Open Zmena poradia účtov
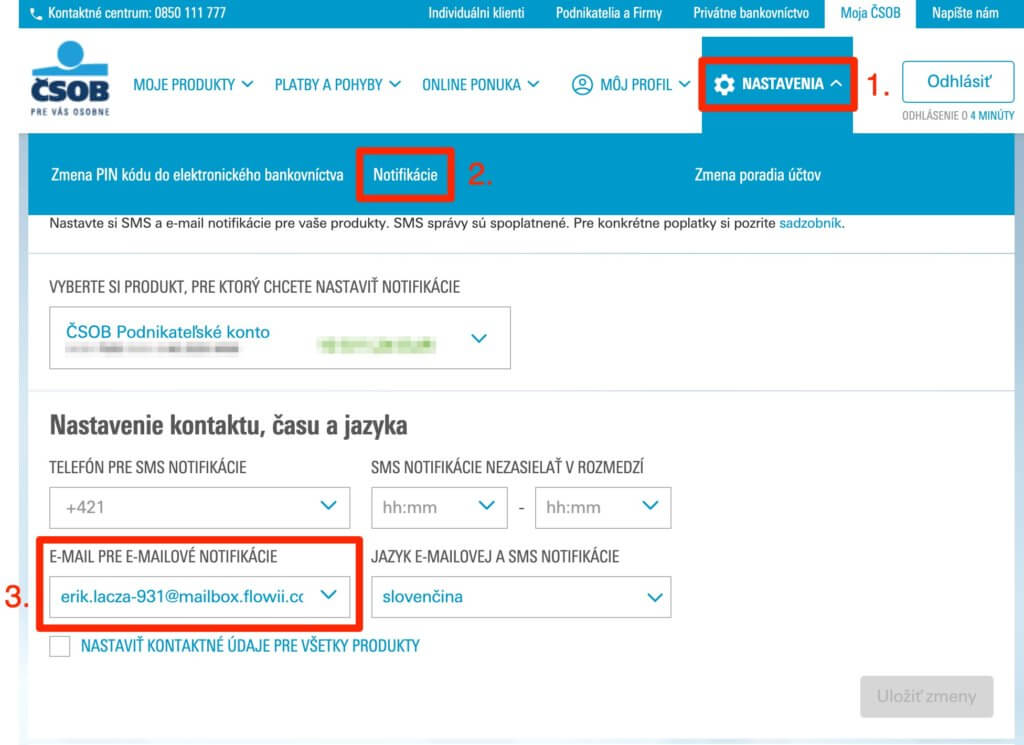1024x745 pixels. [x=758, y=175]
